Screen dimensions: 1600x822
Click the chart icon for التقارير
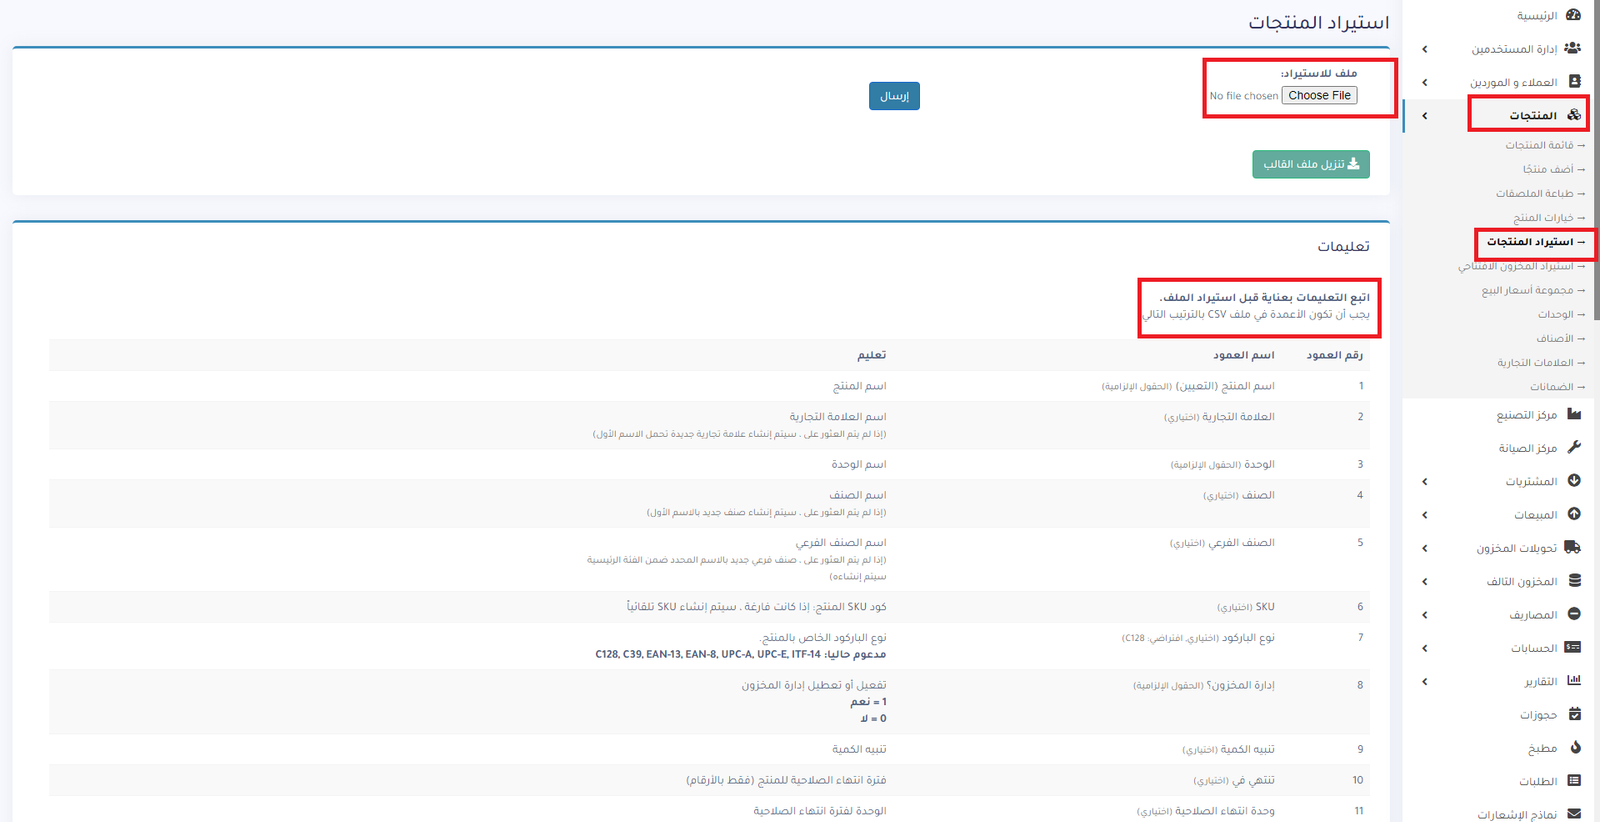coord(1574,681)
